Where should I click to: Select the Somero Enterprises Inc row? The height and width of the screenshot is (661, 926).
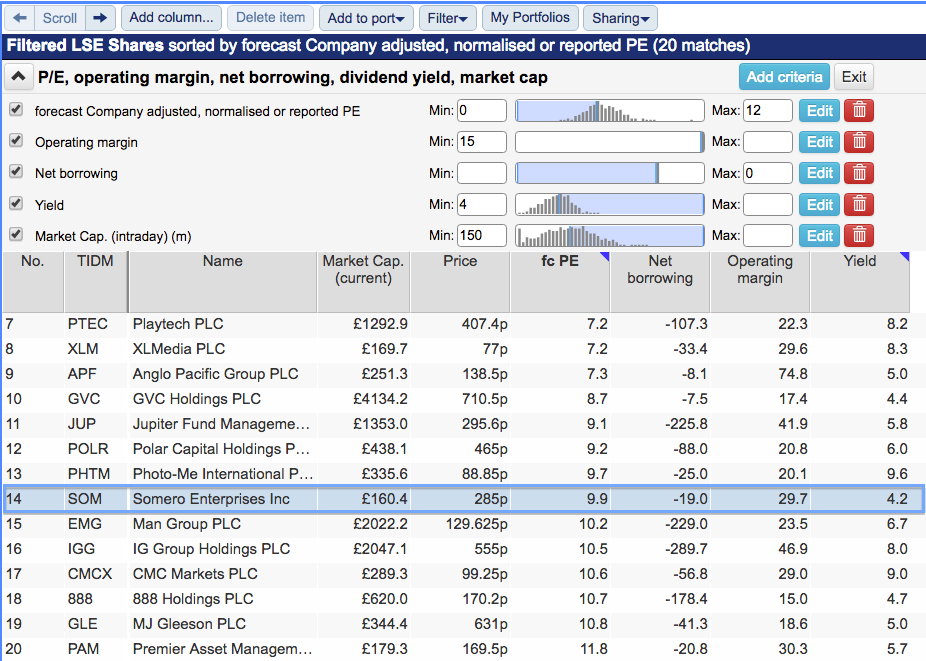pyautogui.click(x=463, y=499)
